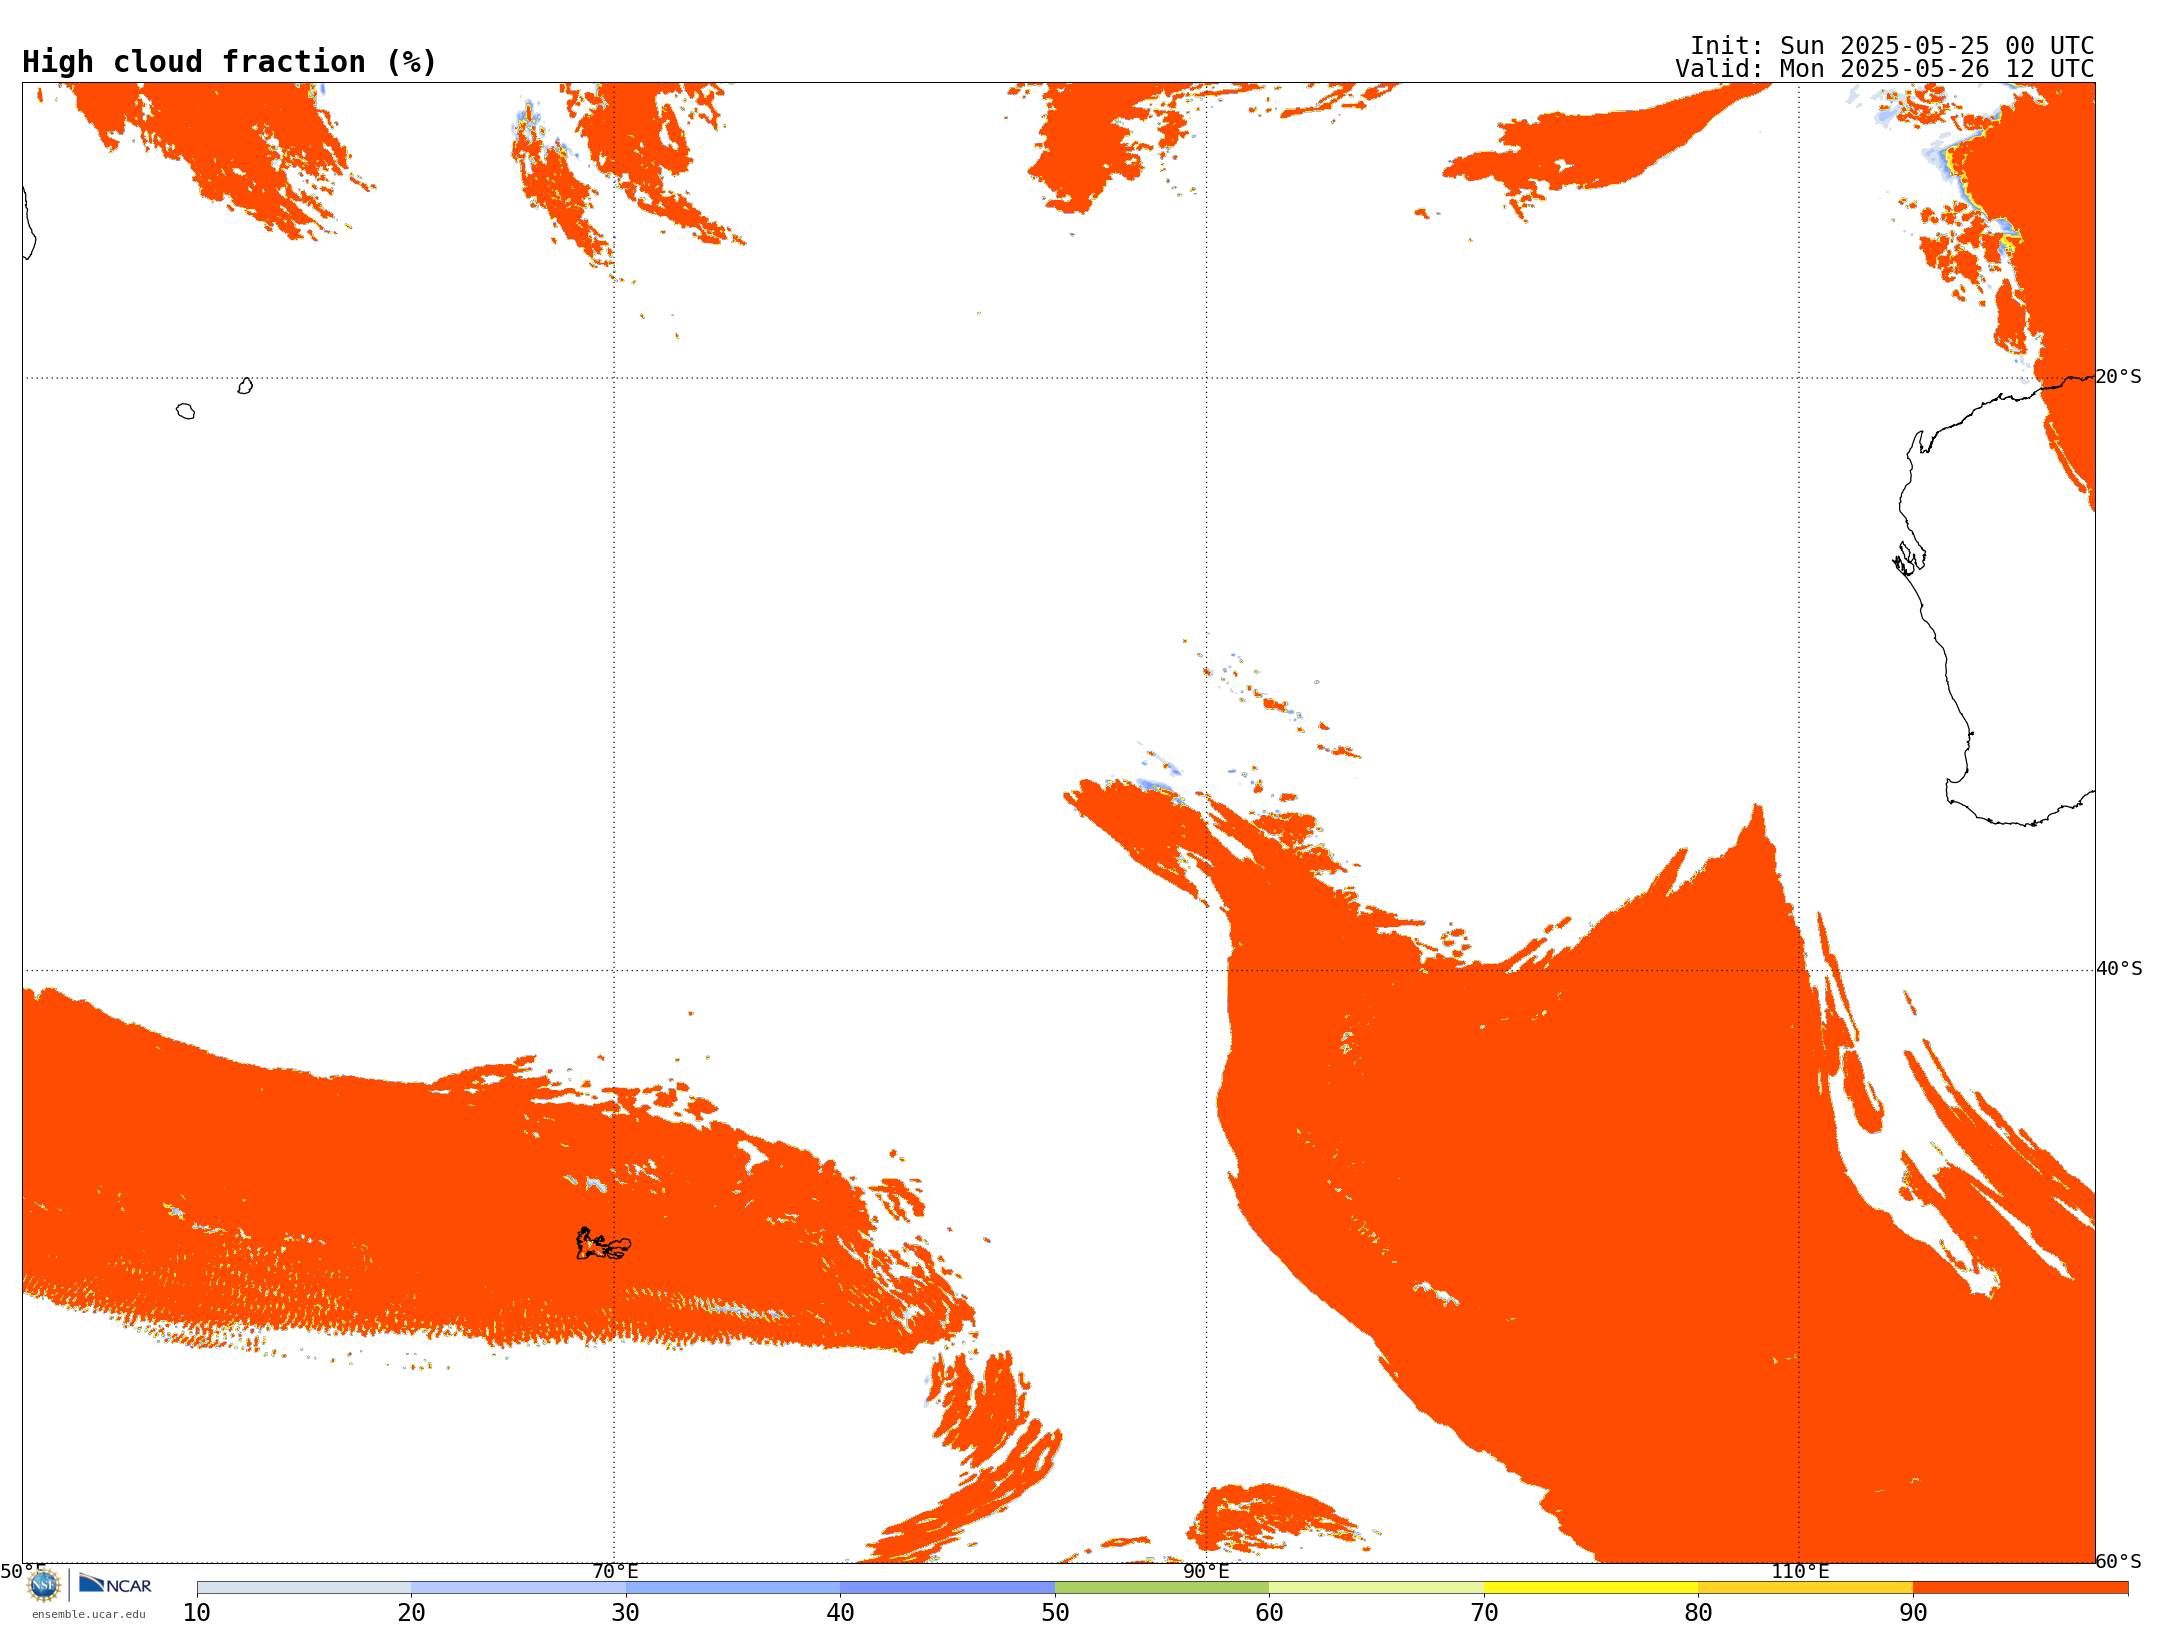Click the 20°S latitude label
The image size is (2160, 1626).
tap(2118, 377)
